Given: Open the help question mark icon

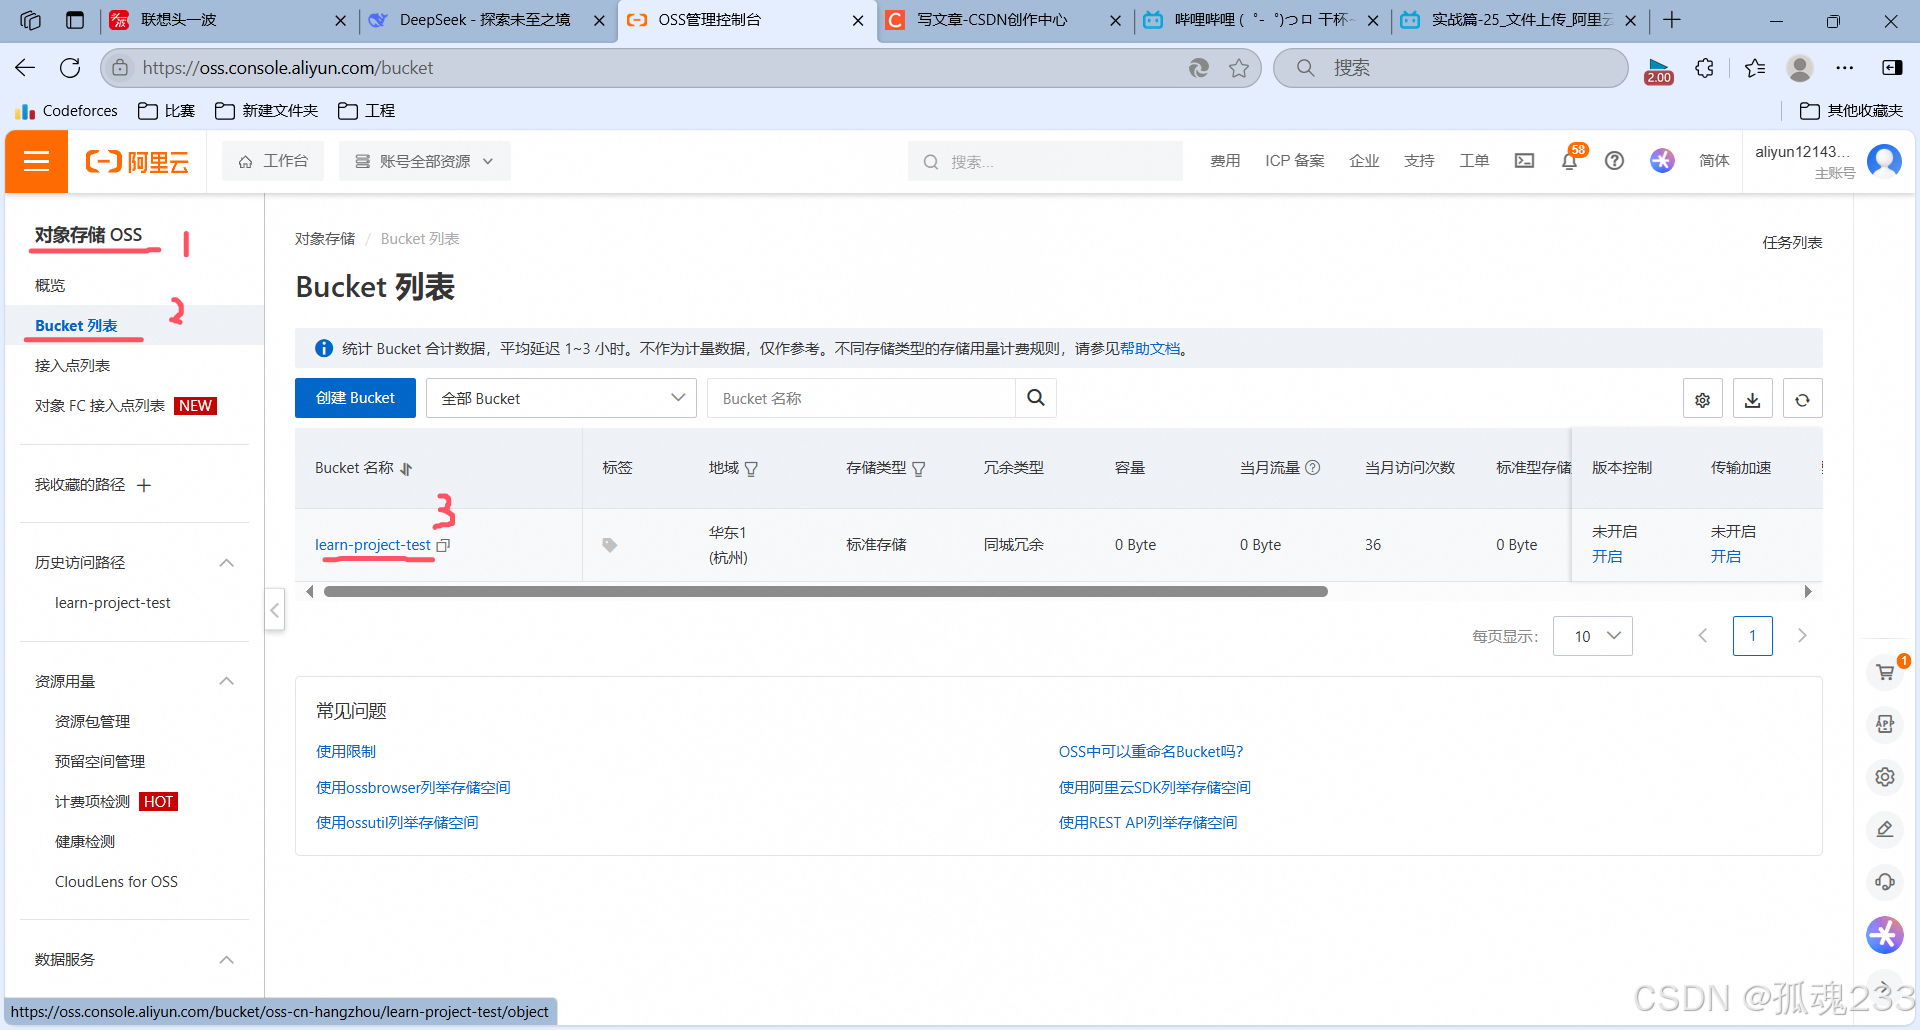Looking at the screenshot, I should [x=1614, y=161].
